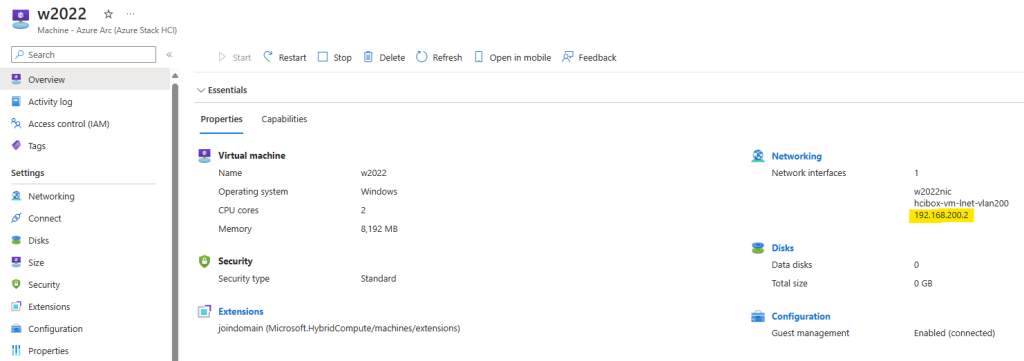1024x361 pixels.
Task: Click the Restart icon in the toolbar
Action: point(268,57)
